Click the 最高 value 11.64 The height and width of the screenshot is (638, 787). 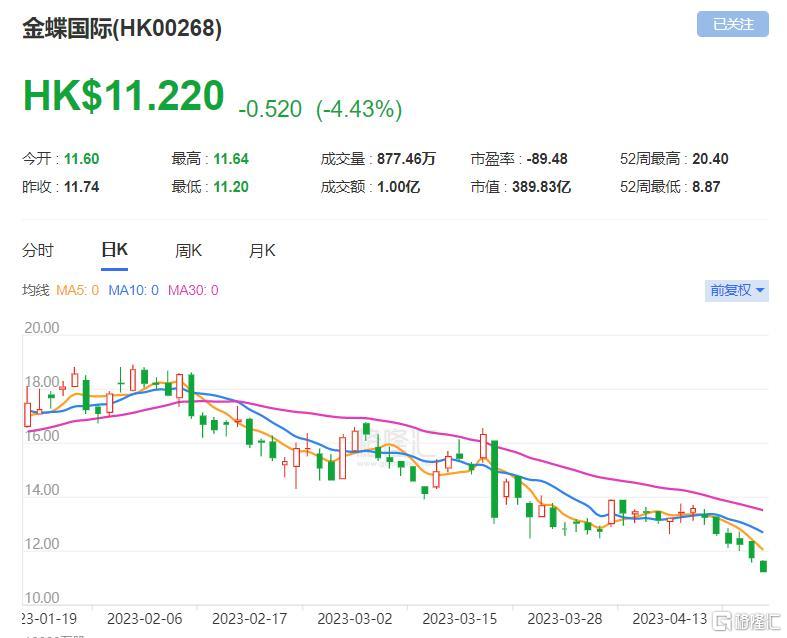(x=231, y=159)
